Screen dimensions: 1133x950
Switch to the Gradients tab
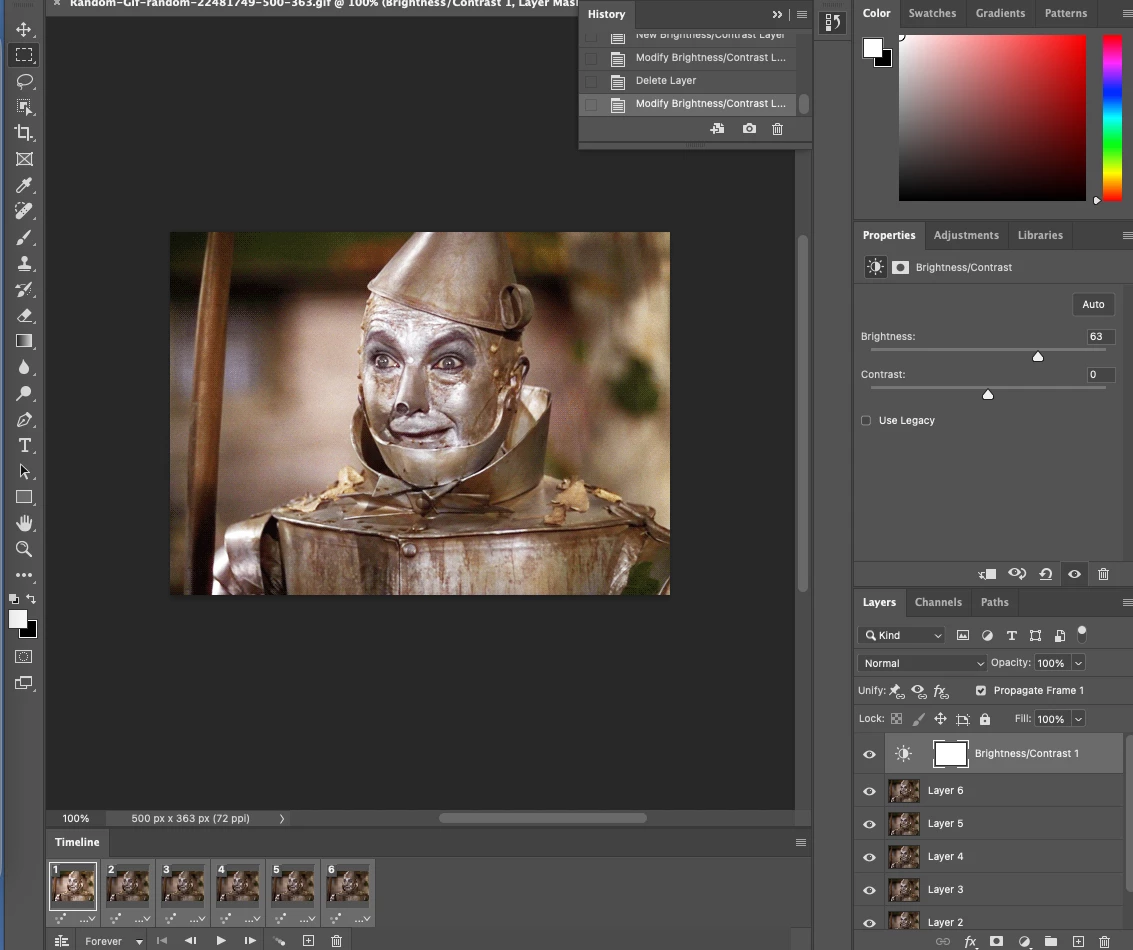coord(1000,13)
